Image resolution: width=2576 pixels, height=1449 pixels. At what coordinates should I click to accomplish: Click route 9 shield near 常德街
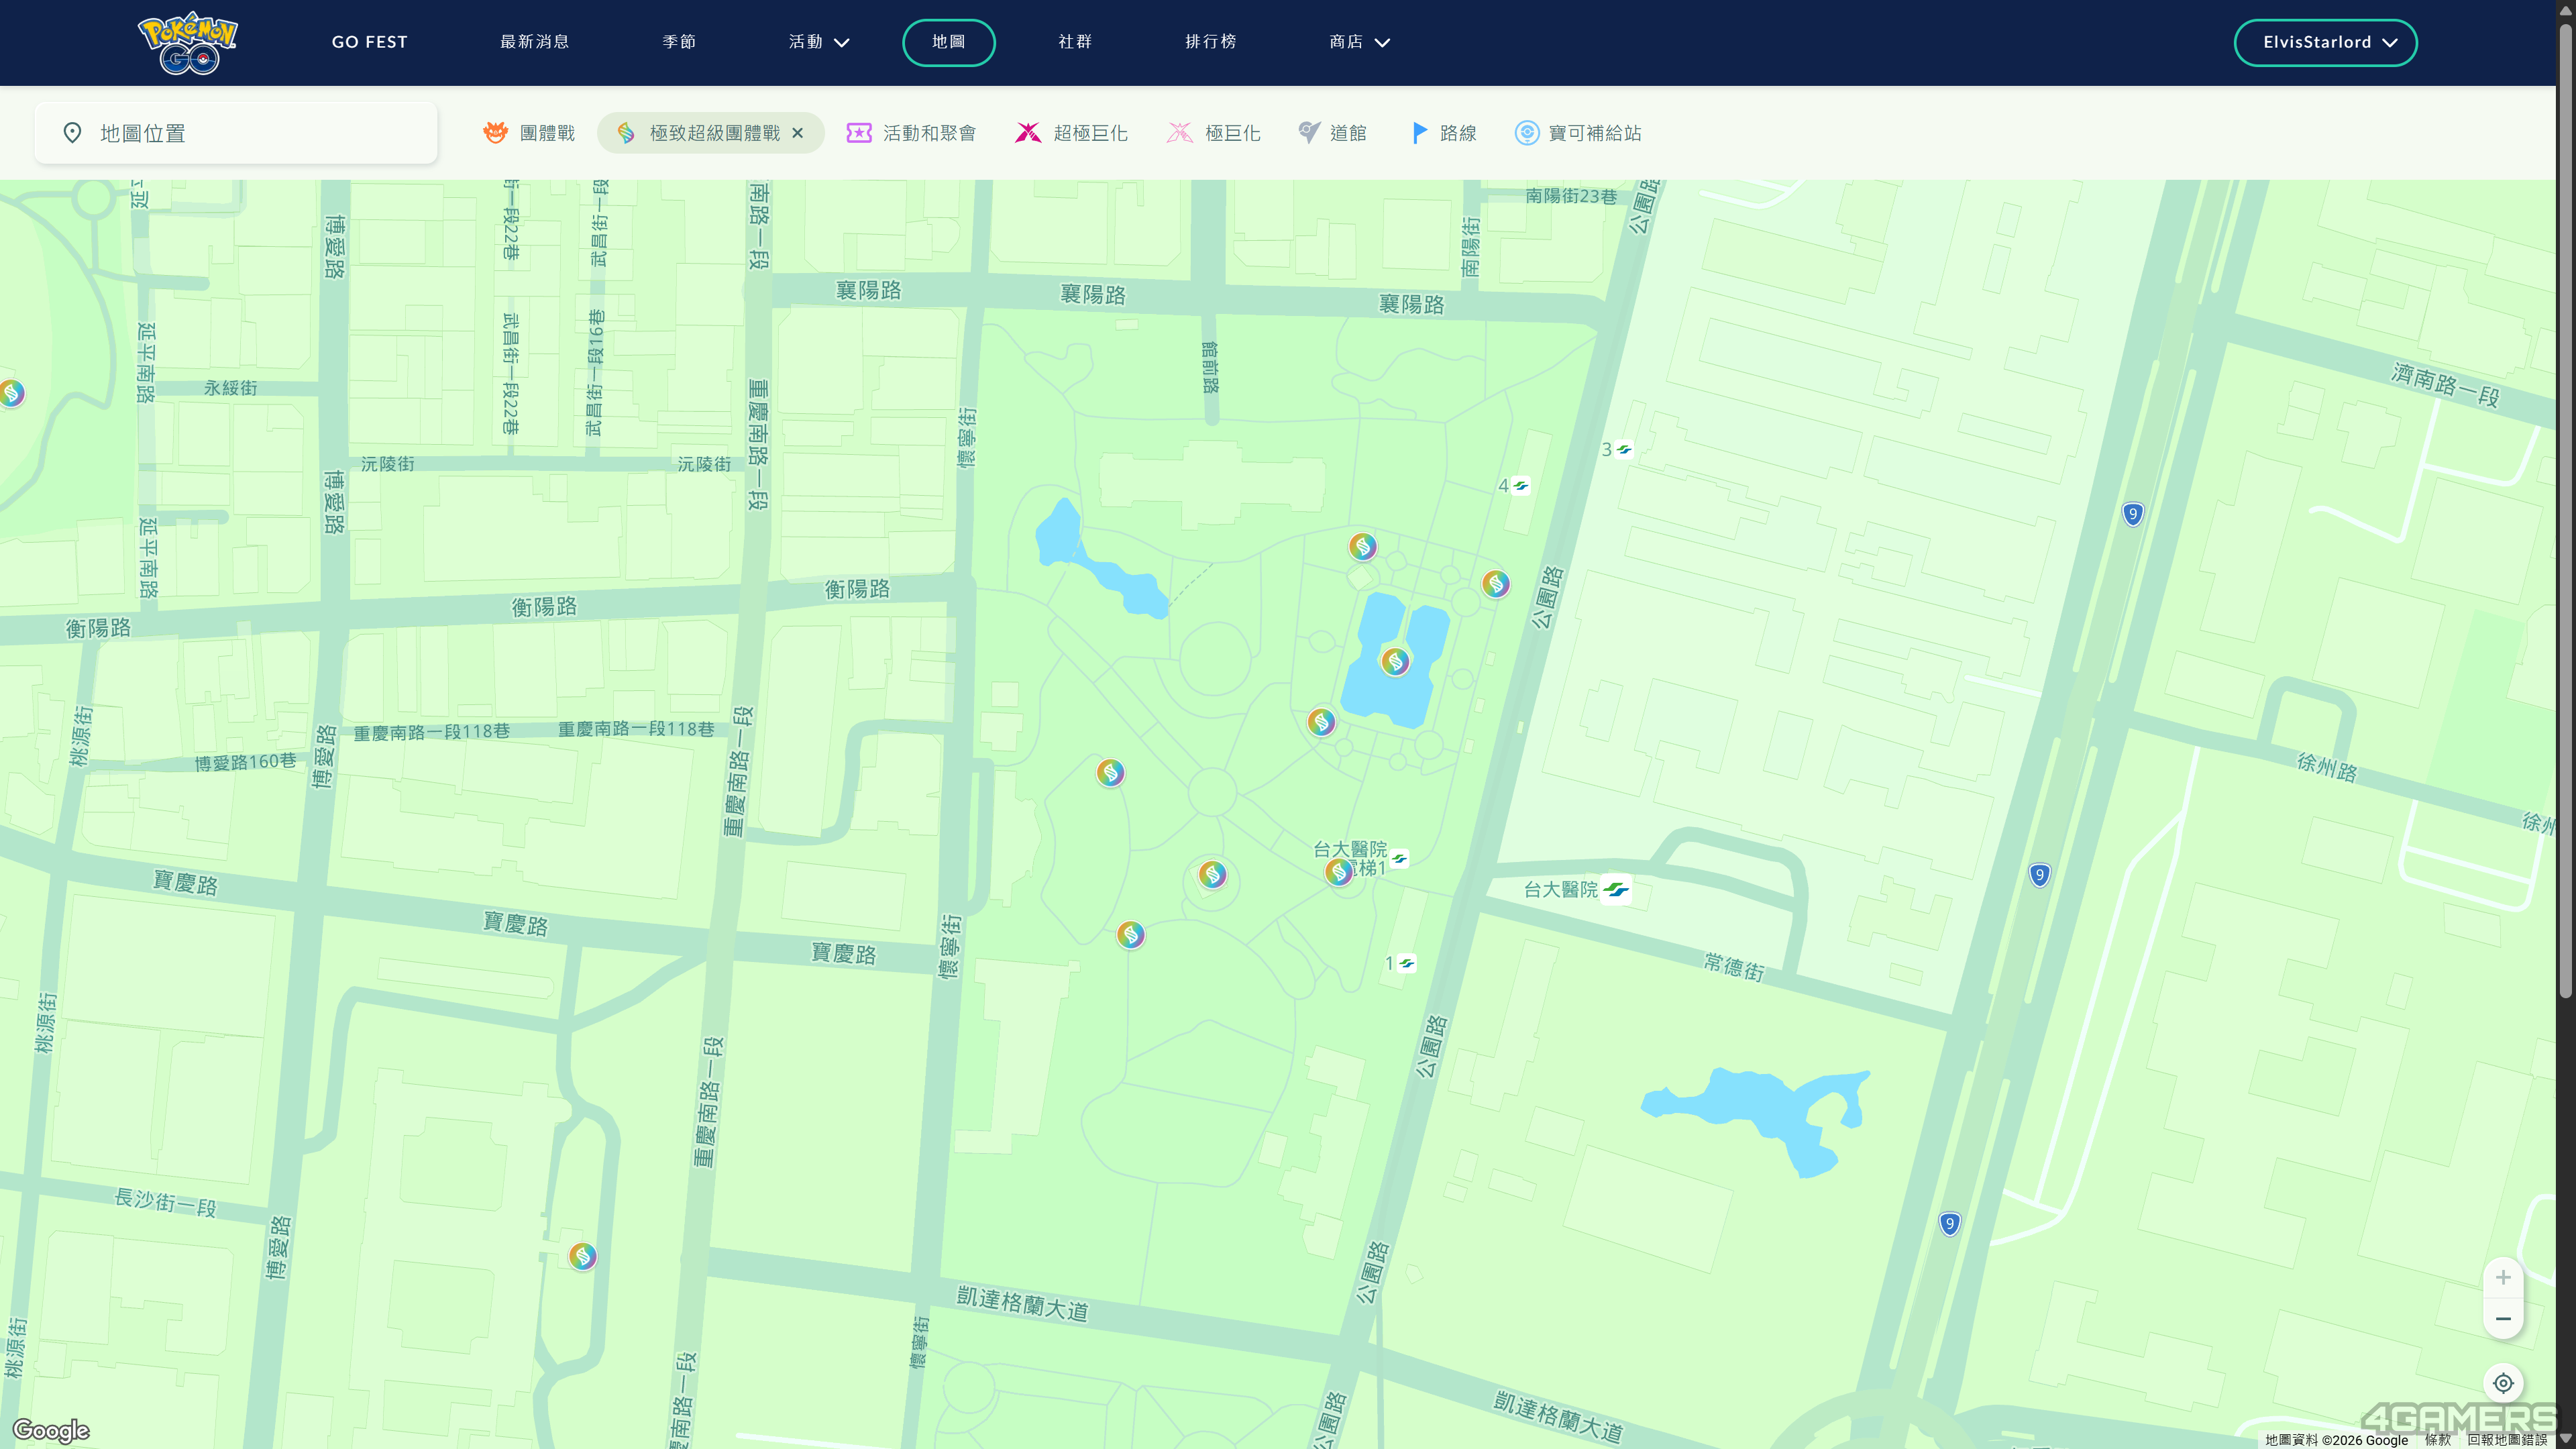click(x=2039, y=875)
